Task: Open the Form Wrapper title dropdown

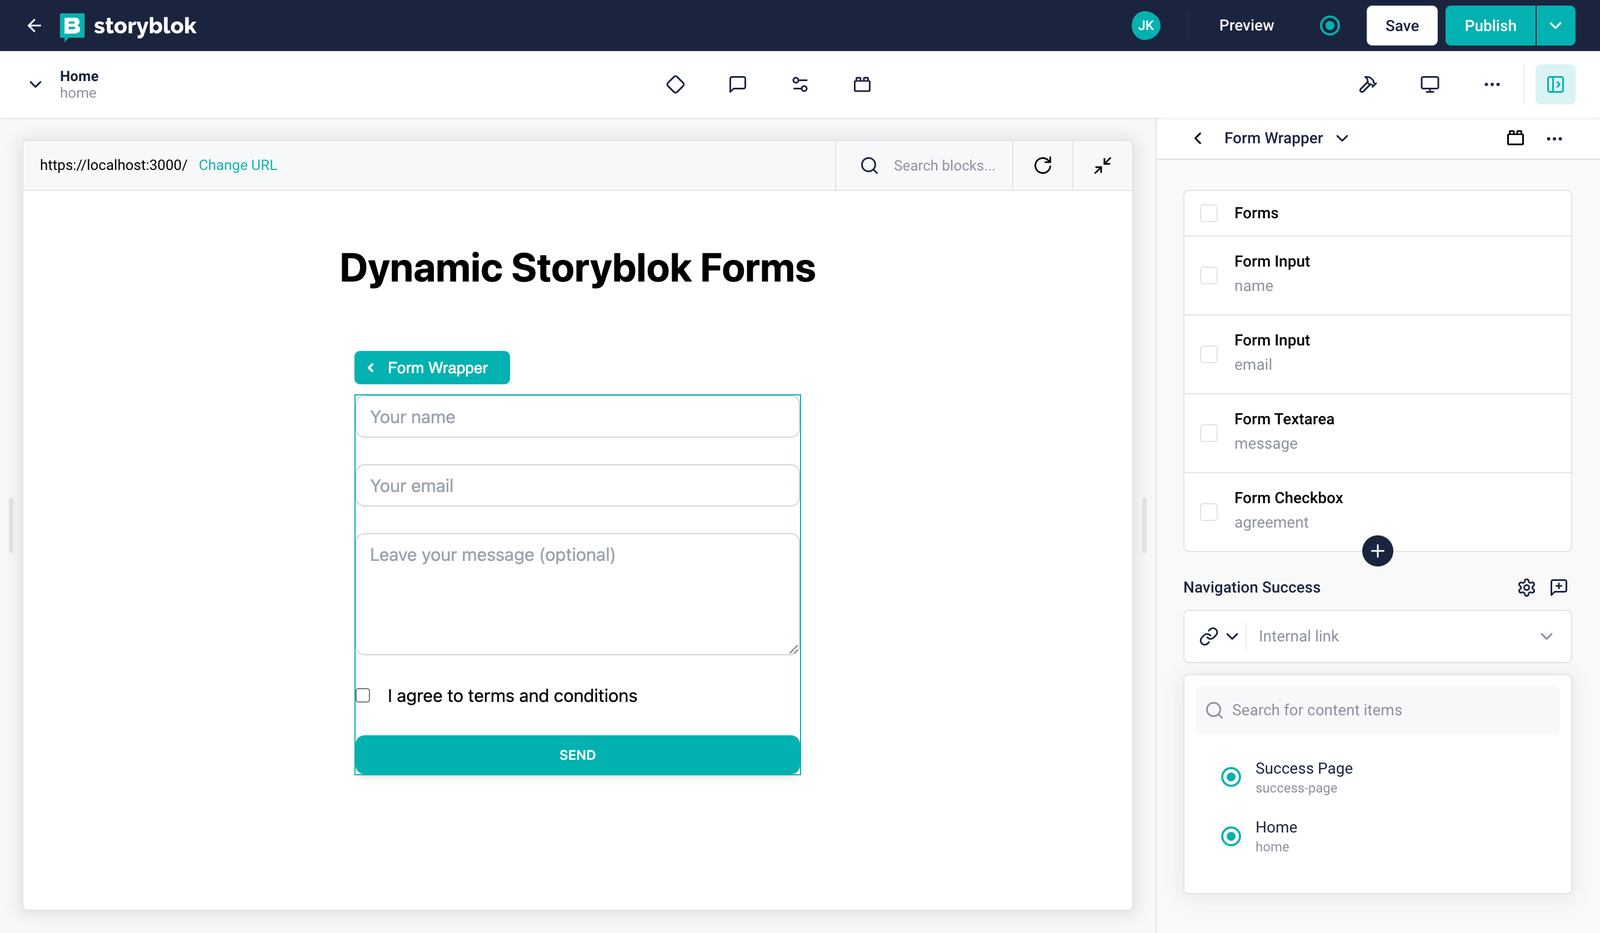Action: [1342, 138]
